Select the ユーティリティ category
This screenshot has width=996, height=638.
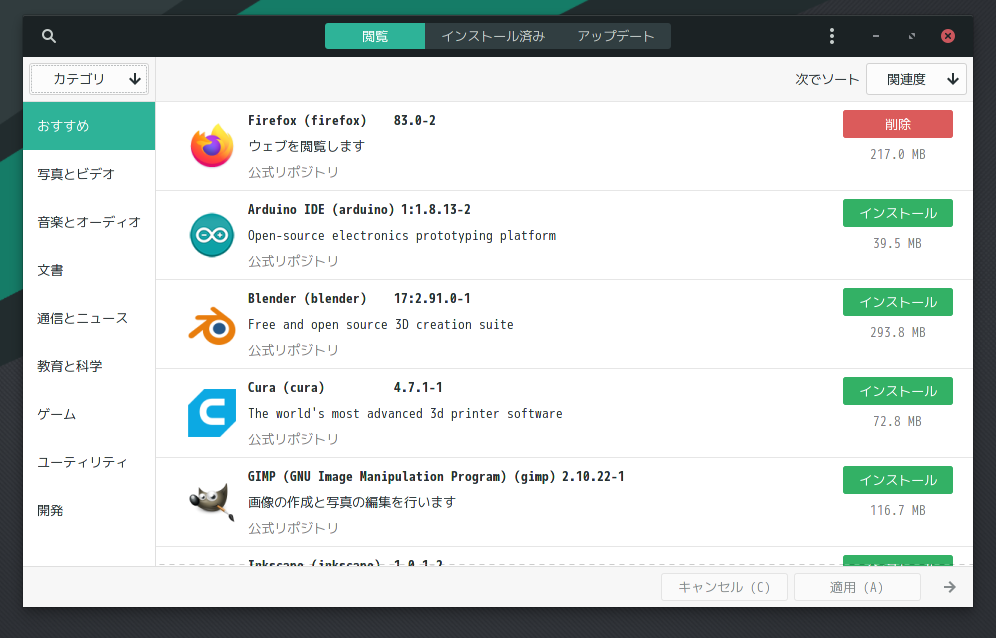[x=89, y=463]
